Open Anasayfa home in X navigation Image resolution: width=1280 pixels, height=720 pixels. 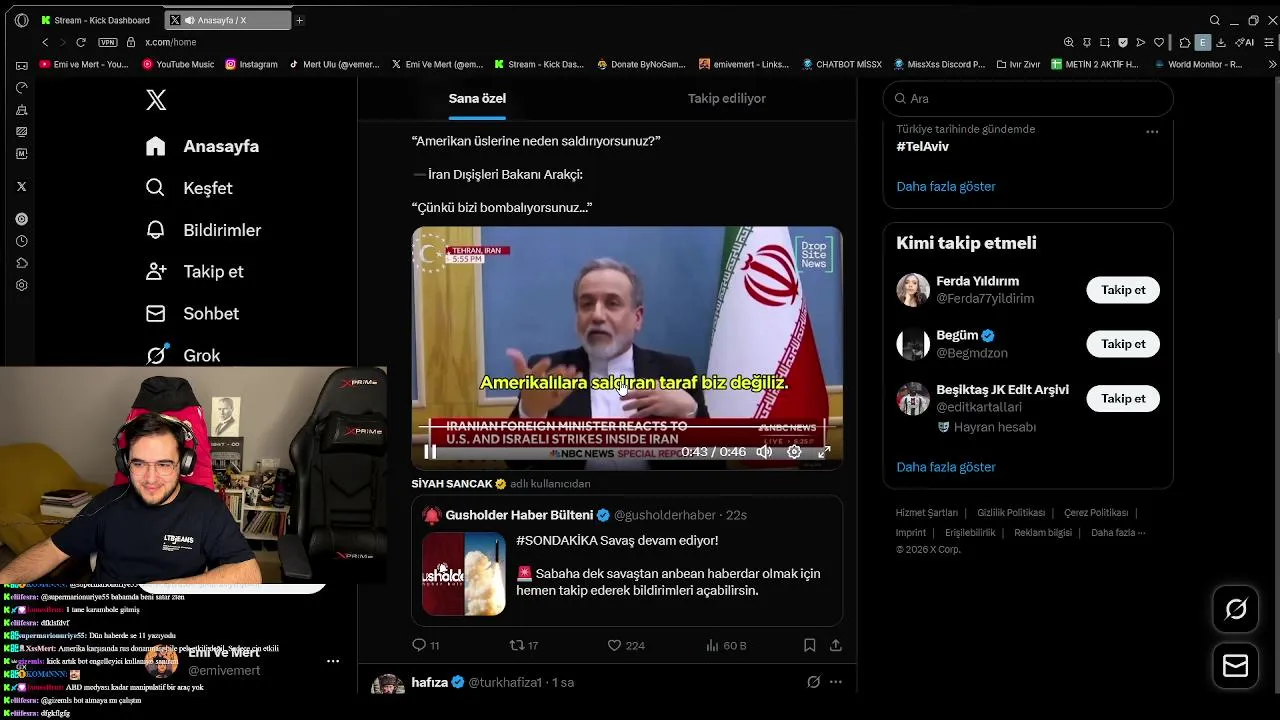(x=202, y=146)
